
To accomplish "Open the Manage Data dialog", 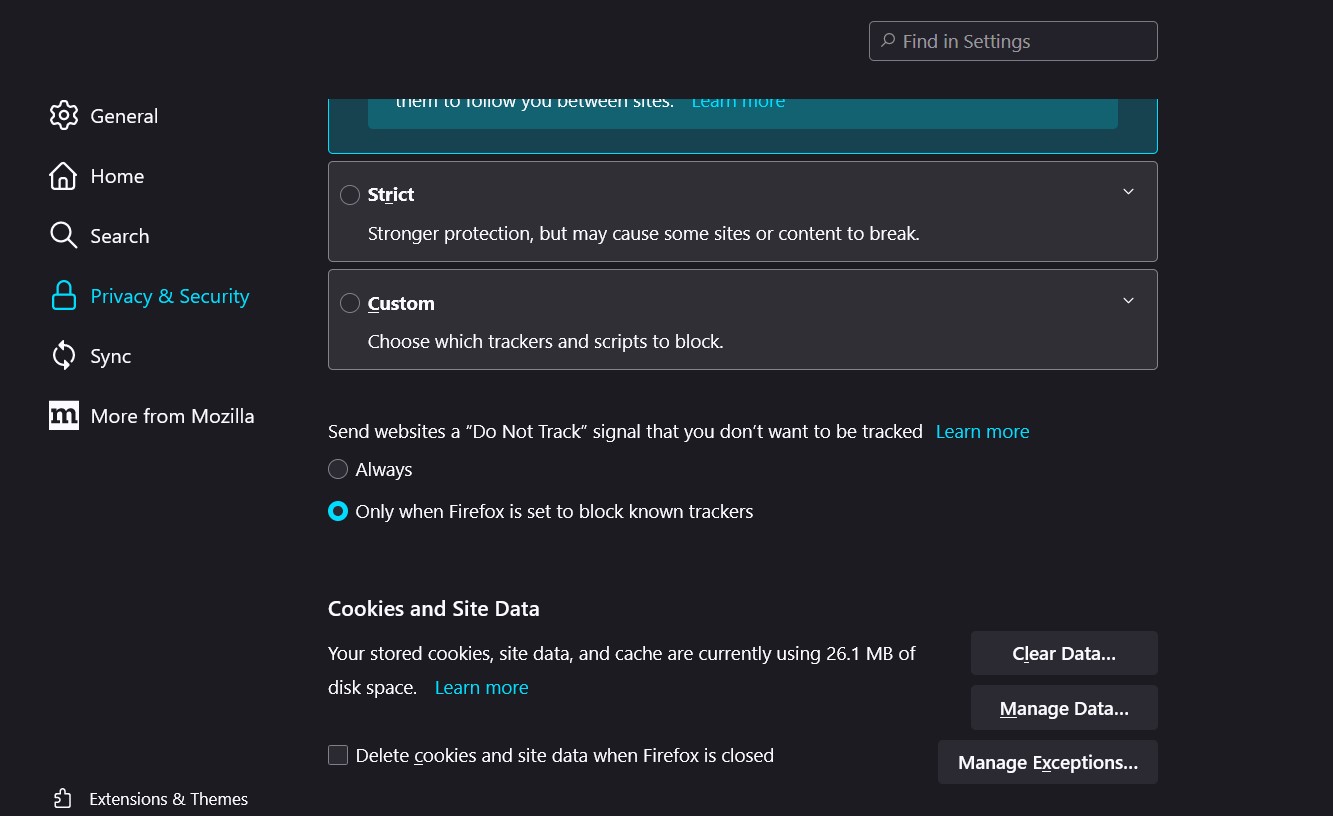I will 1063,708.
